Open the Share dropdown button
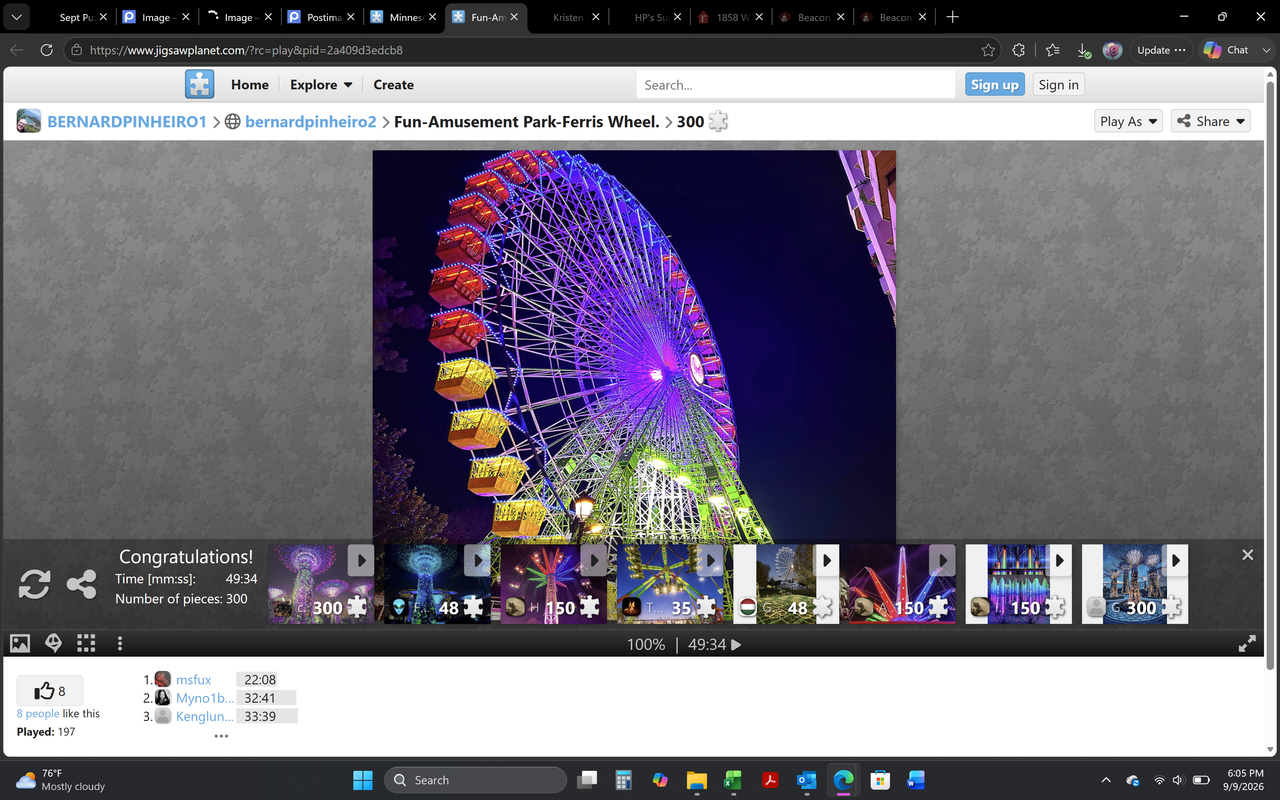 (x=1211, y=121)
